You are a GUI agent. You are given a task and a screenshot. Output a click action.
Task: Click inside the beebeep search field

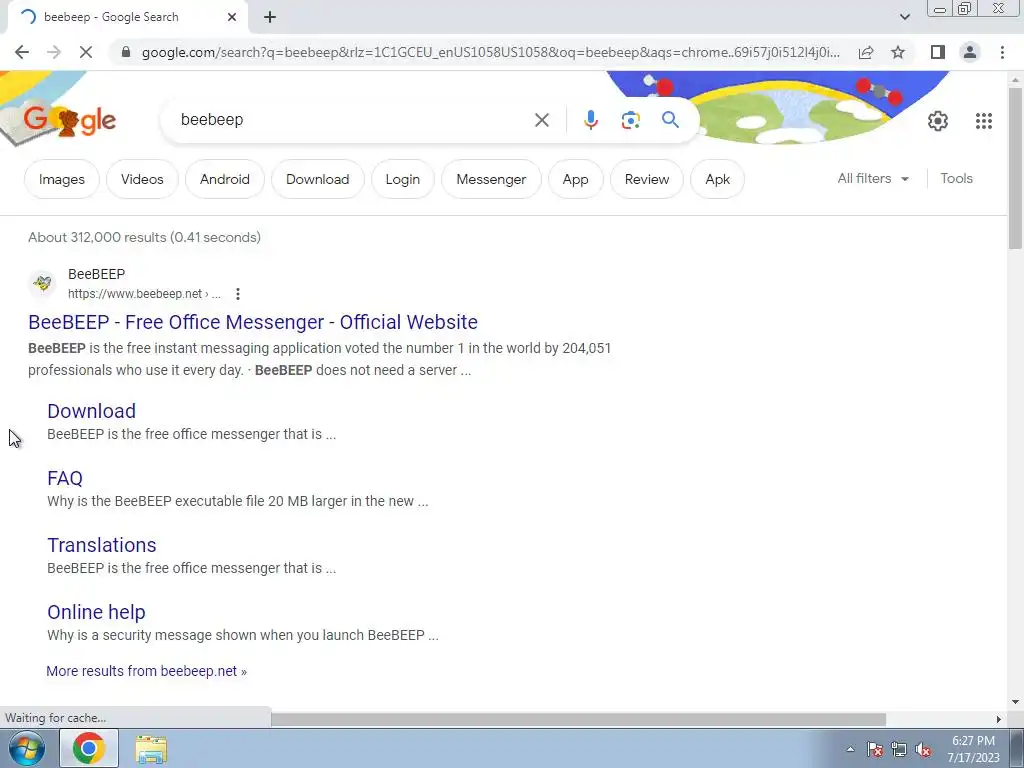[353, 120]
